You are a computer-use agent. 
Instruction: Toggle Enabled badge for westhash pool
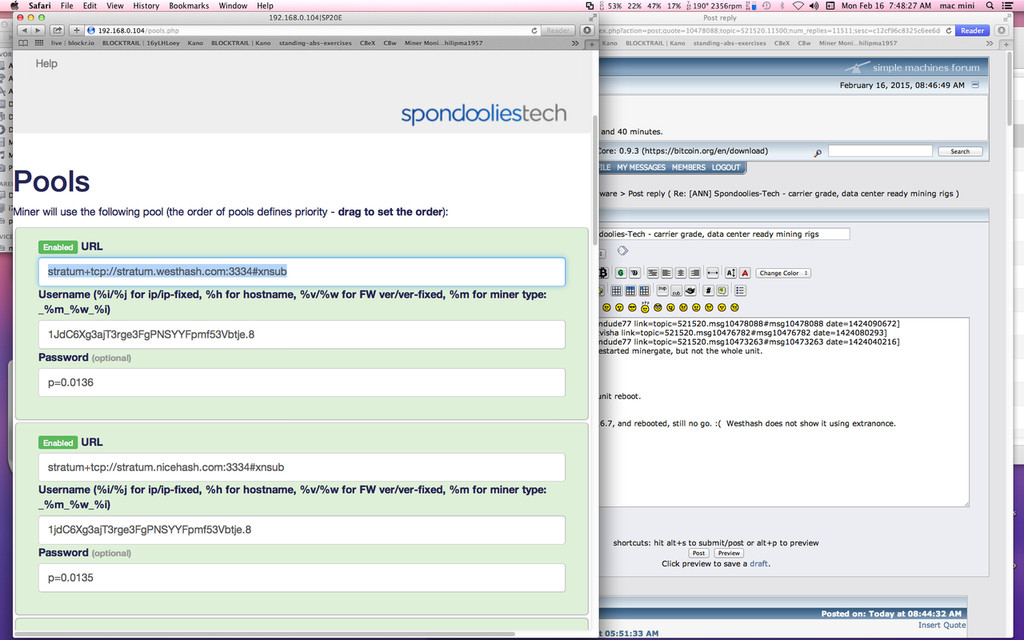point(58,247)
